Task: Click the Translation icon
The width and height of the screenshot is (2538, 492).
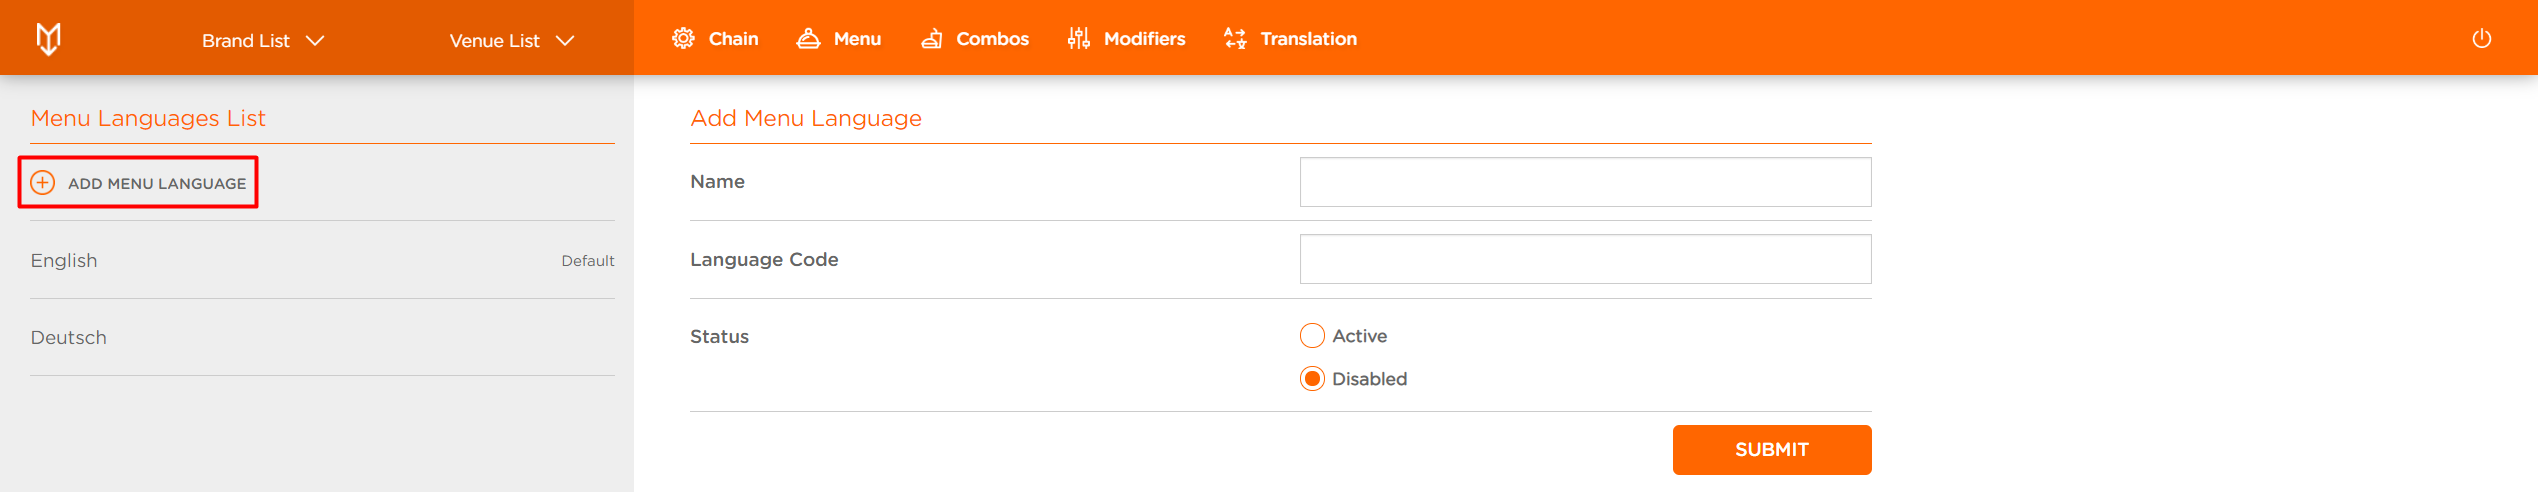Action: tap(1235, 39)
